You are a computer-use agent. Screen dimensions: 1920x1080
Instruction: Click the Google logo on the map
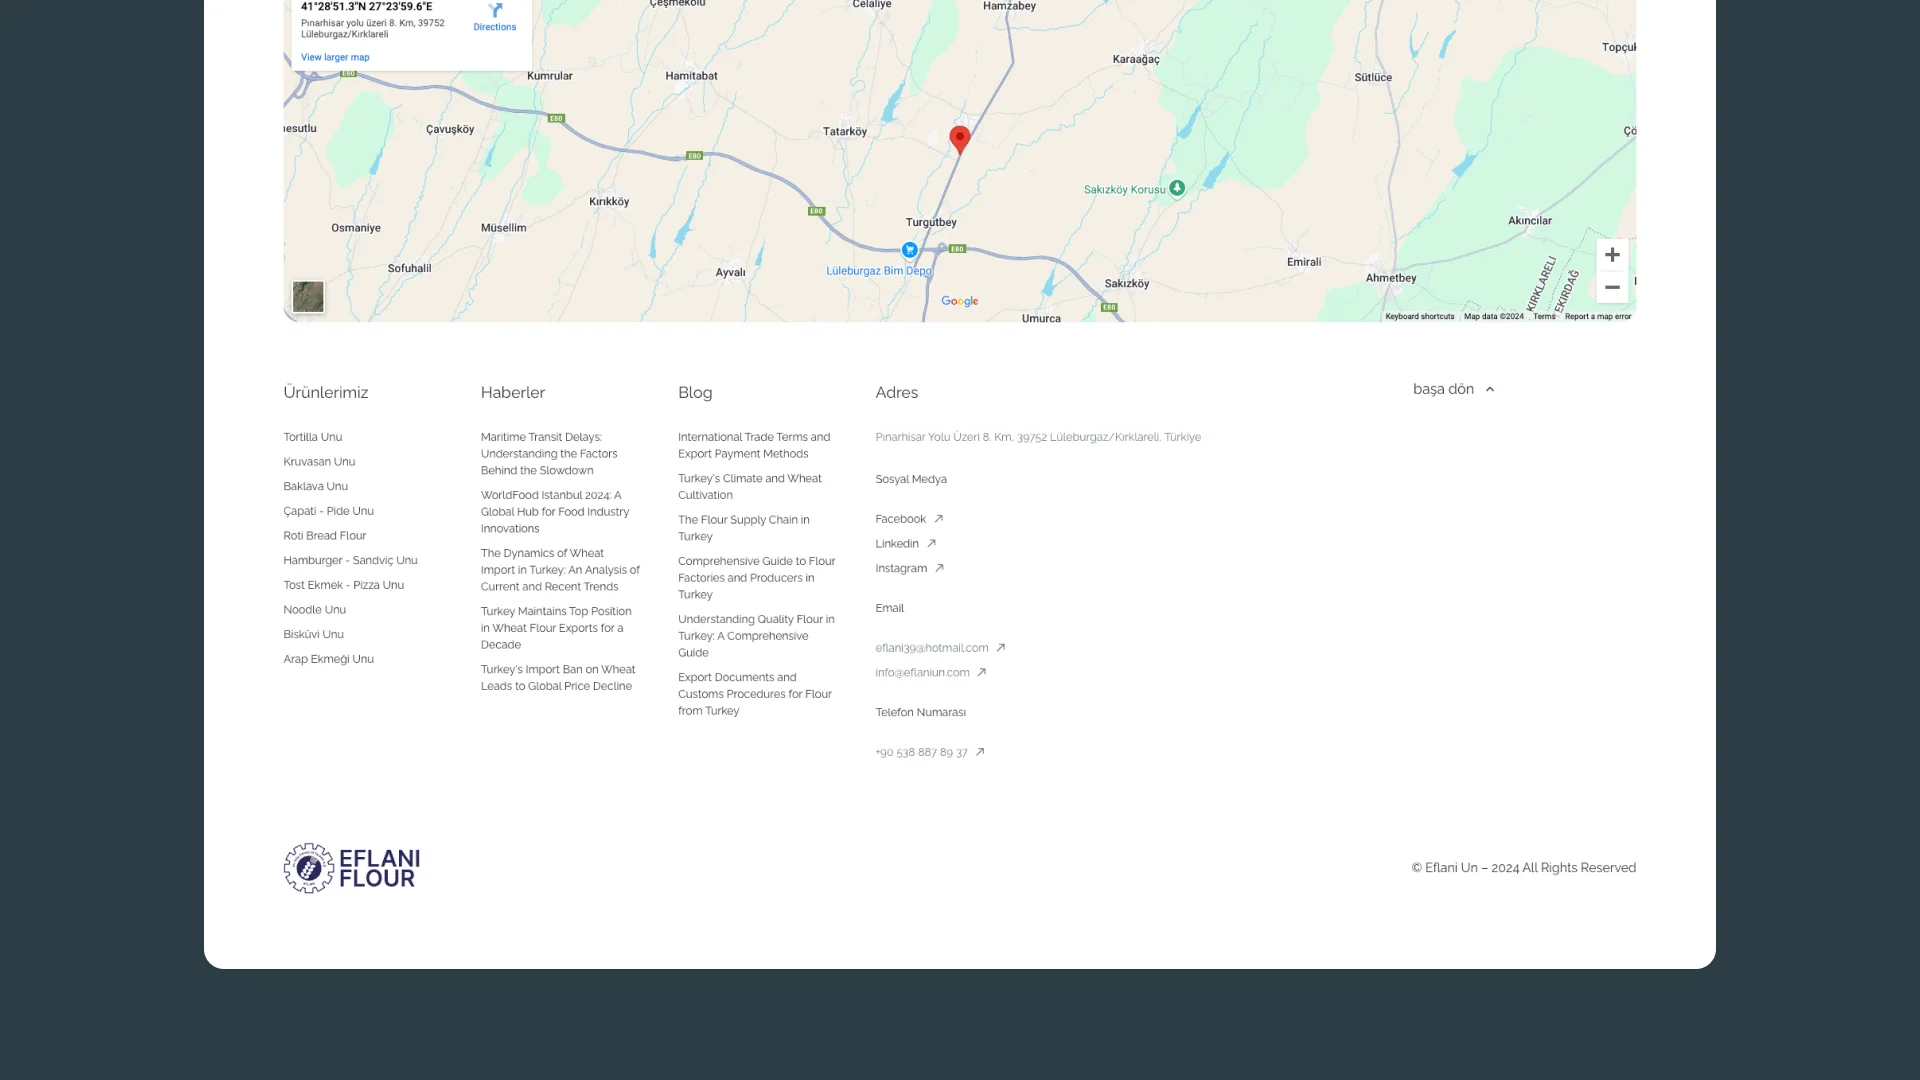[960, 301]
